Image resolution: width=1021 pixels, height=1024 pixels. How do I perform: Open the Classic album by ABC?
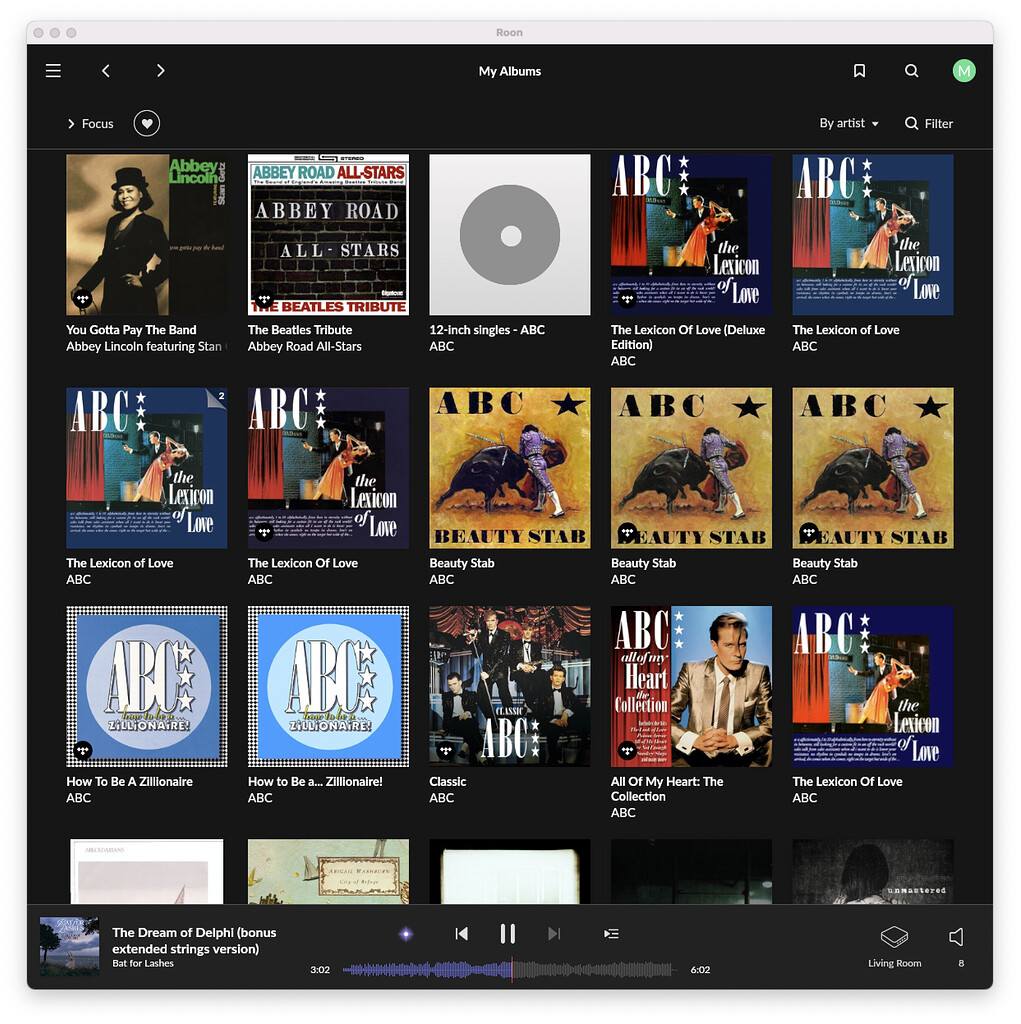click(x=509, y=686)
